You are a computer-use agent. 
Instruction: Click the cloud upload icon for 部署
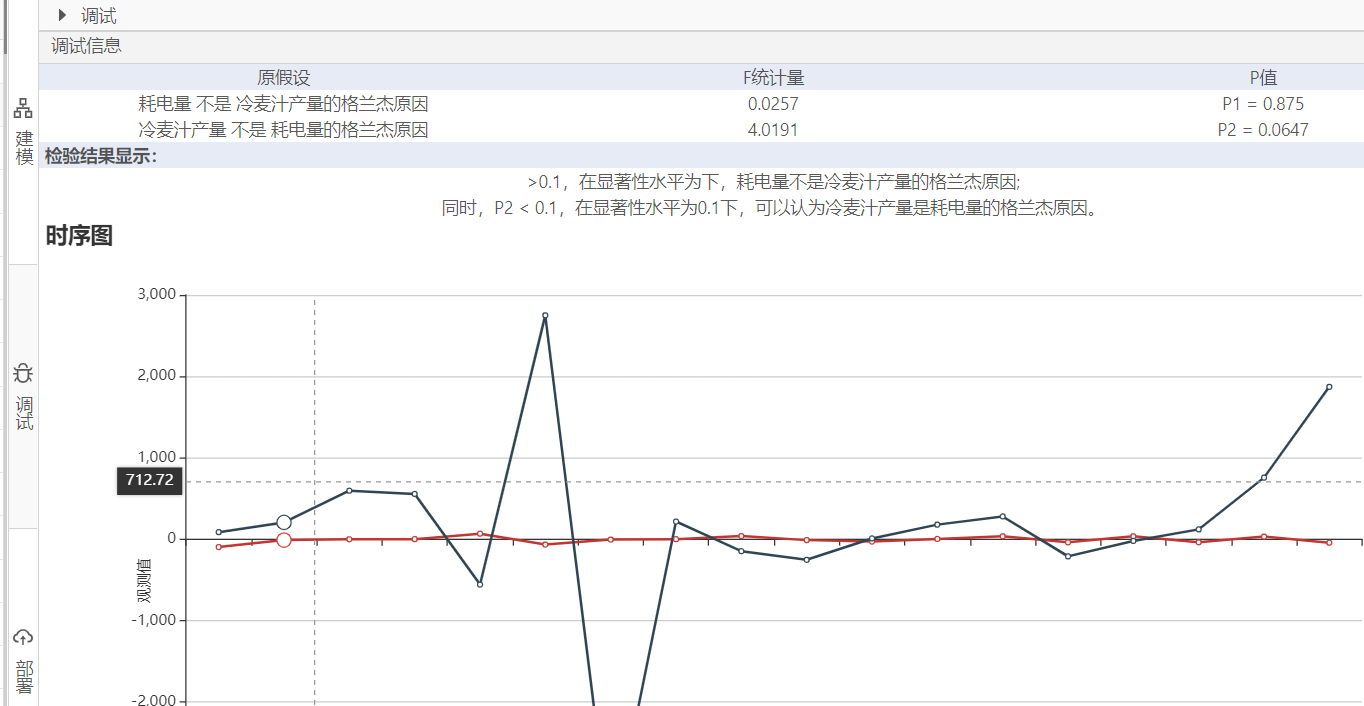[23, 637]
